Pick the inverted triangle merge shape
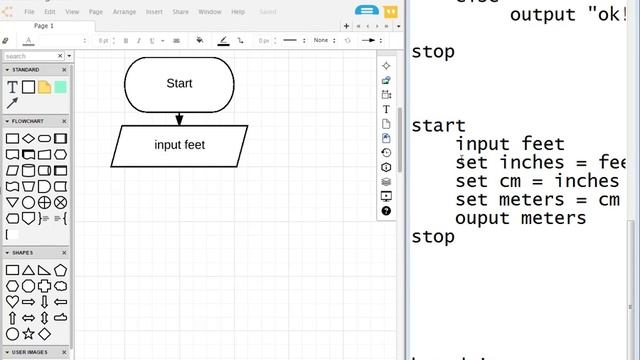Viewport: 640px width, 360px height. tap(12, 202)
